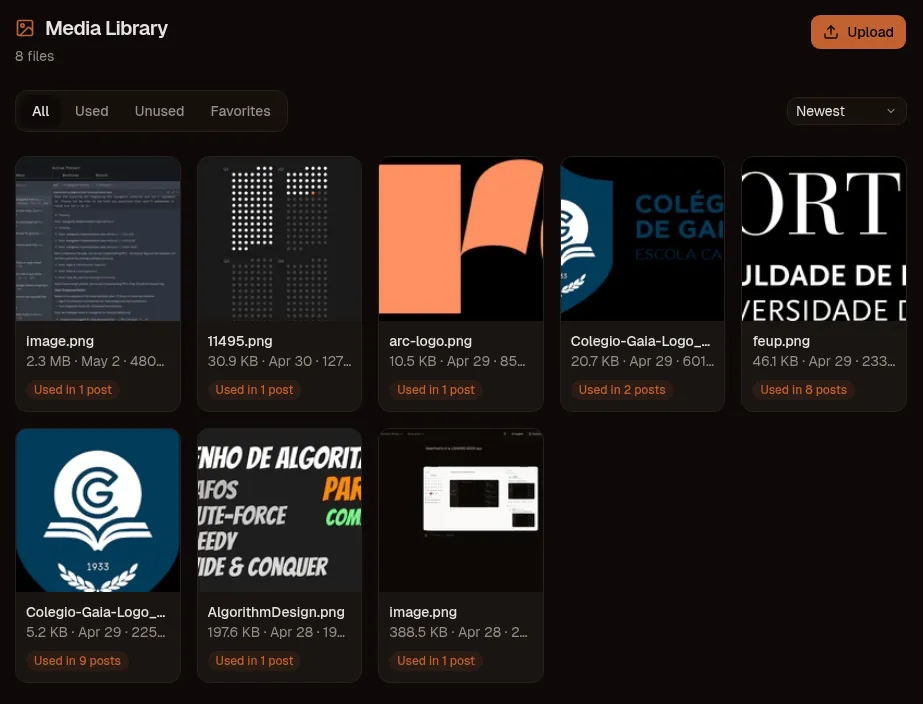Open the 388.5 KB image.png thumbnail
923x704 pixels.
click(x=461, y=510)
